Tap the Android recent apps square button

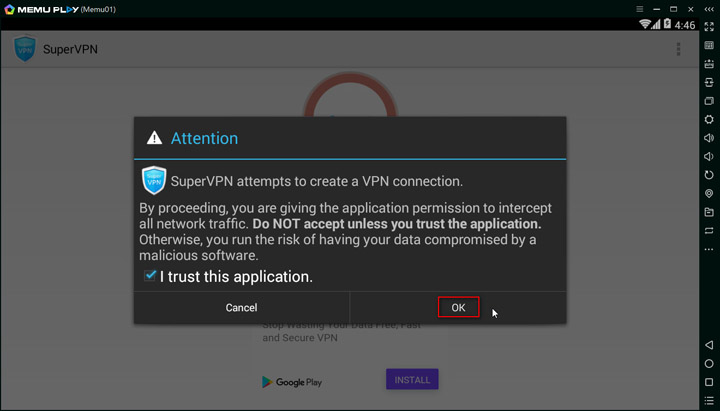pos(709,382)
